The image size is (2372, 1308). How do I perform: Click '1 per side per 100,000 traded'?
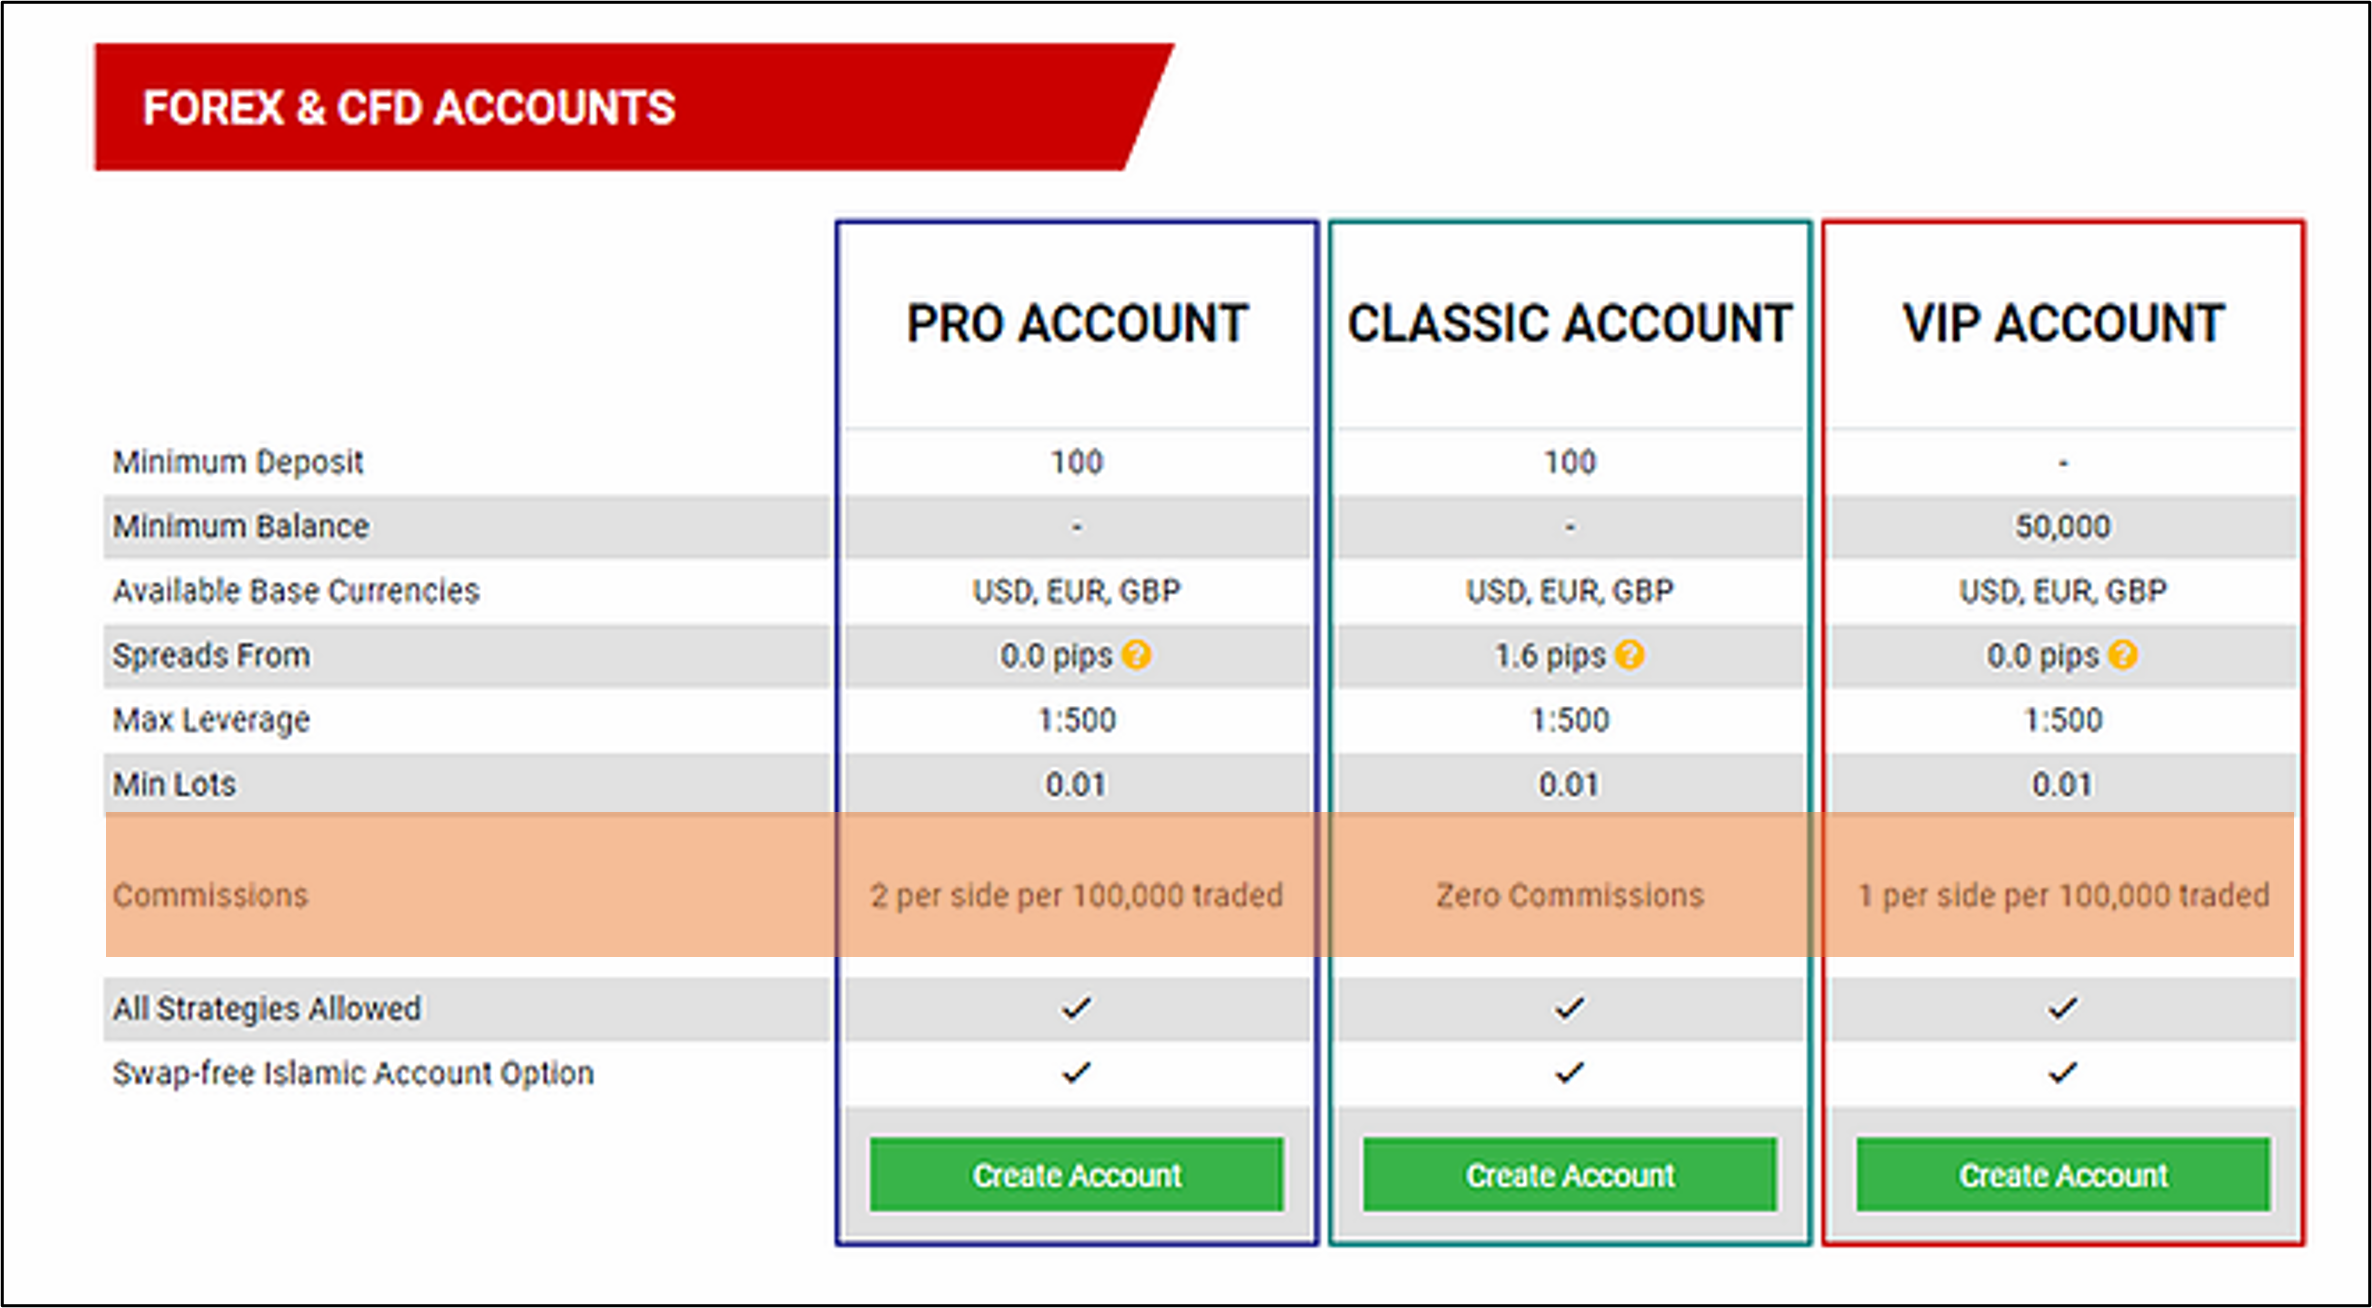point(2063,895)
